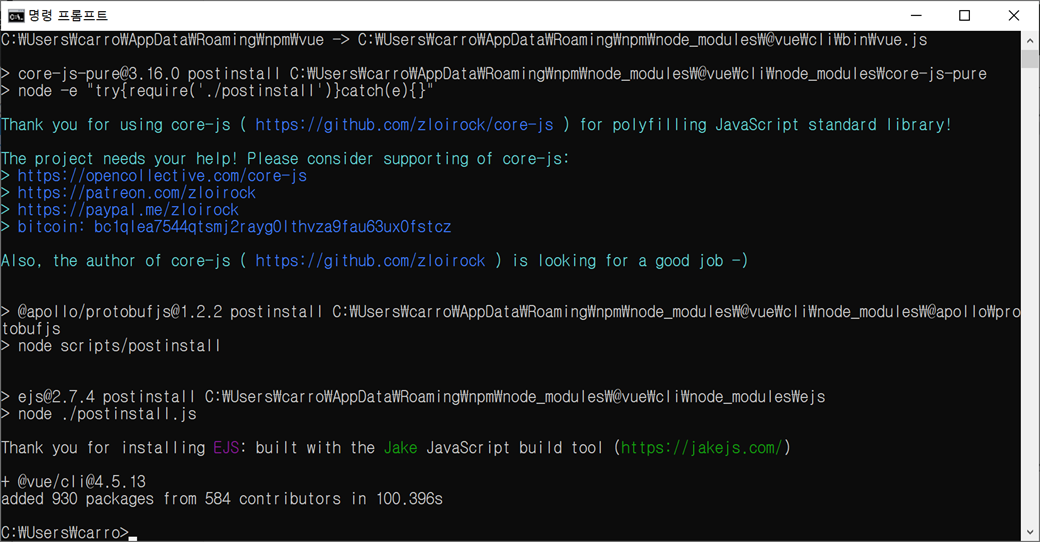Click 'looking for a good job' text
The image size is (1040, 542).
coord(631,261)
